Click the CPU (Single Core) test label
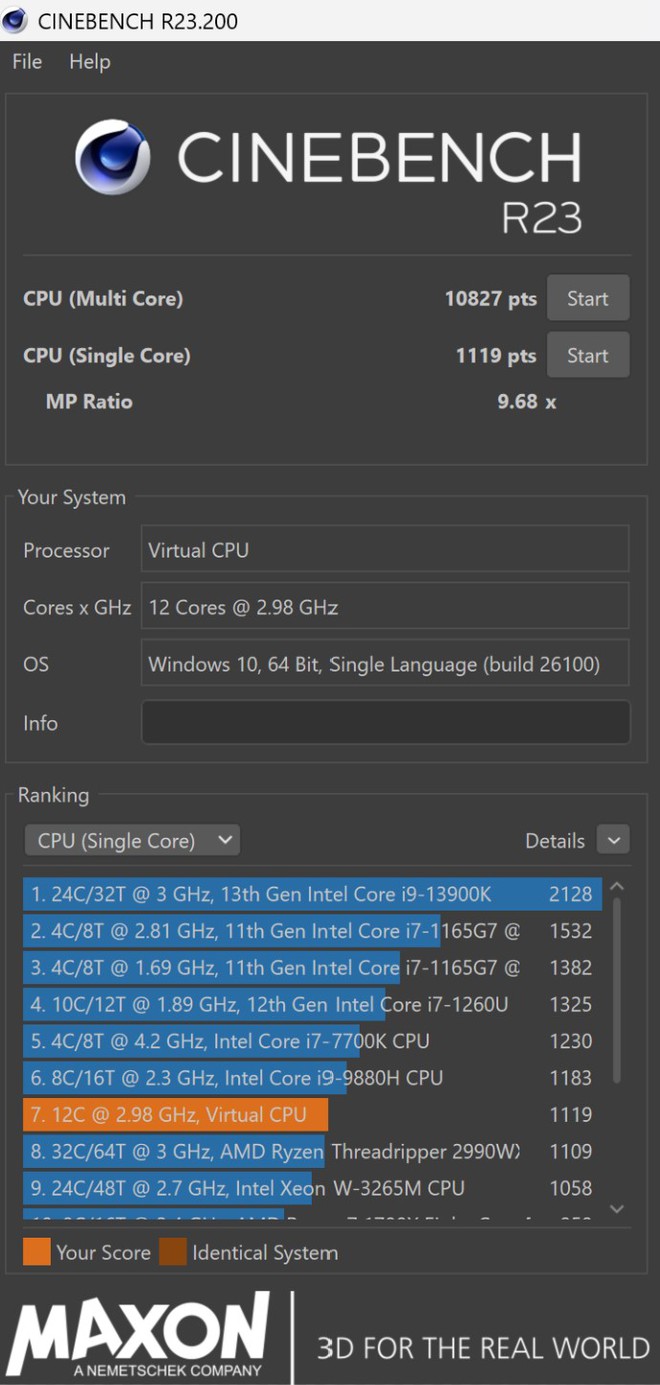 coord(107,355)
